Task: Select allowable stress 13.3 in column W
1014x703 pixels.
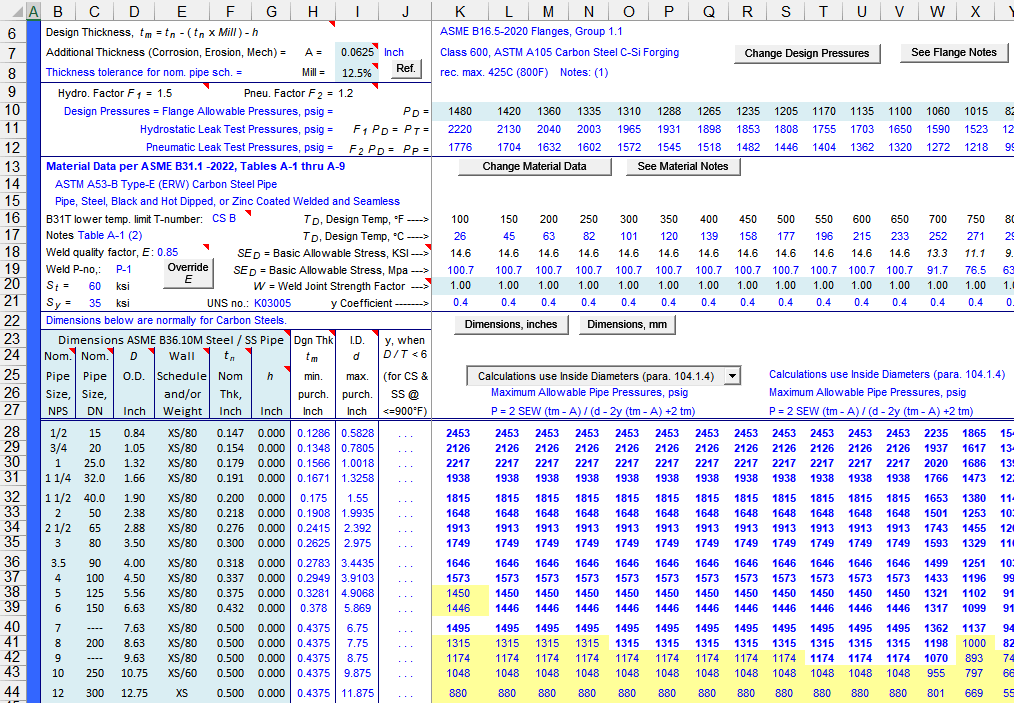Action: click(937, 254)
